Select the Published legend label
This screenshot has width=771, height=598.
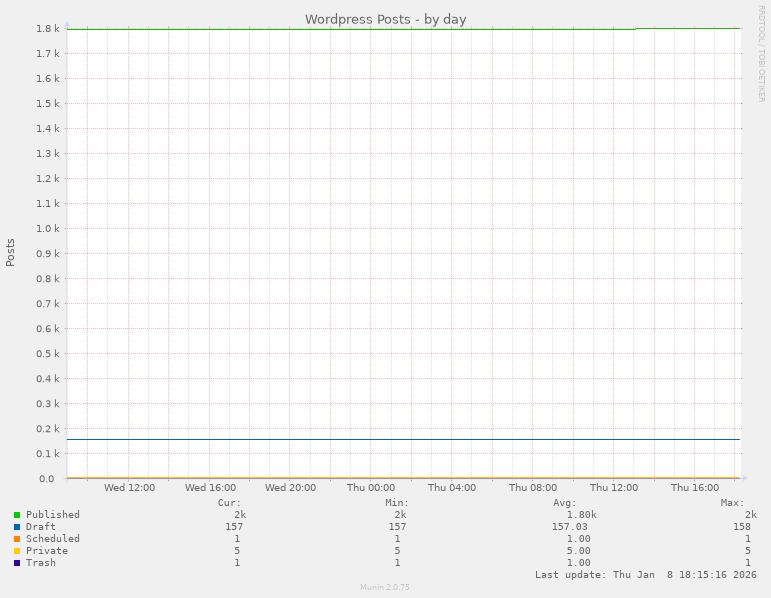click(53, 514)
